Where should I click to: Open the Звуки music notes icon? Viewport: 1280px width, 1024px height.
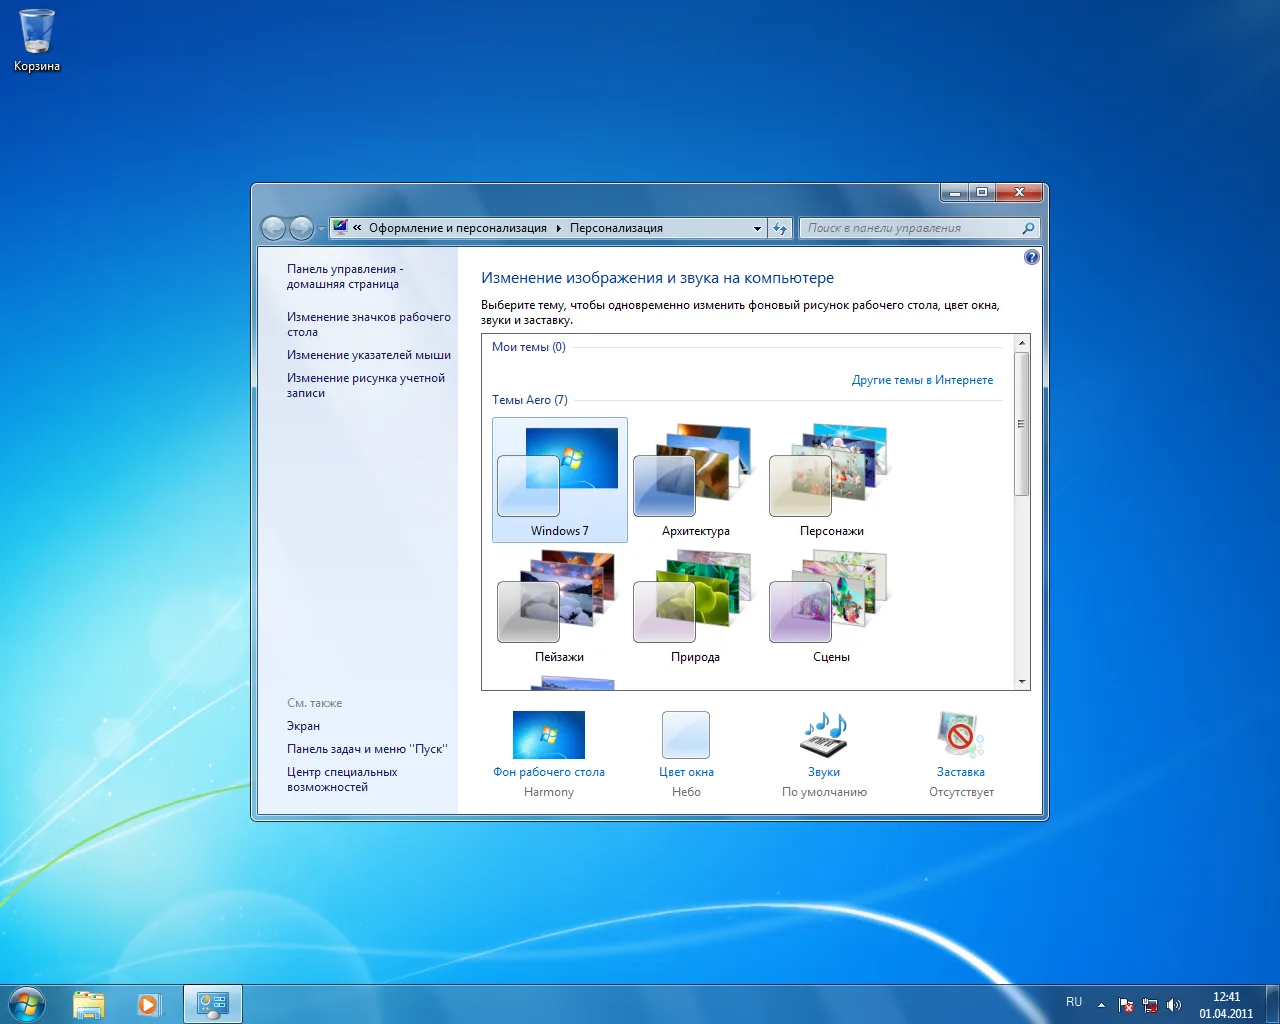[824, 735]
